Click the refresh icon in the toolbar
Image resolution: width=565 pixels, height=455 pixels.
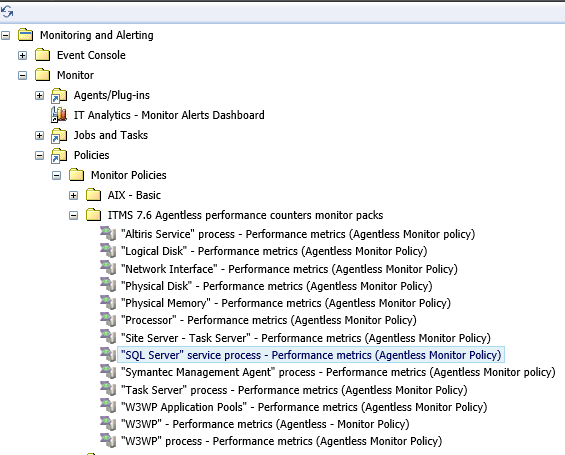7,12
